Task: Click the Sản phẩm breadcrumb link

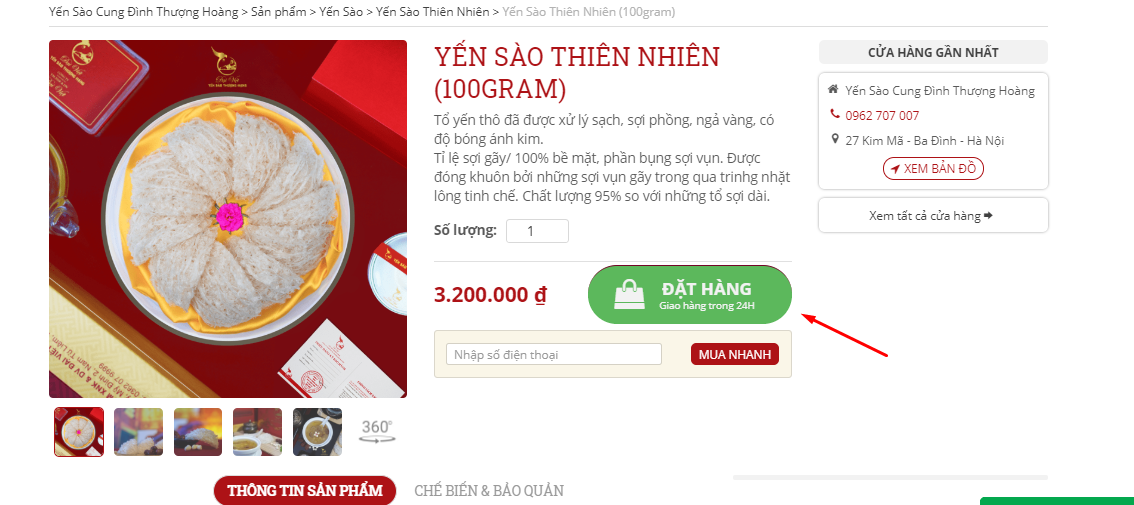Action: [x=278, y=12]
